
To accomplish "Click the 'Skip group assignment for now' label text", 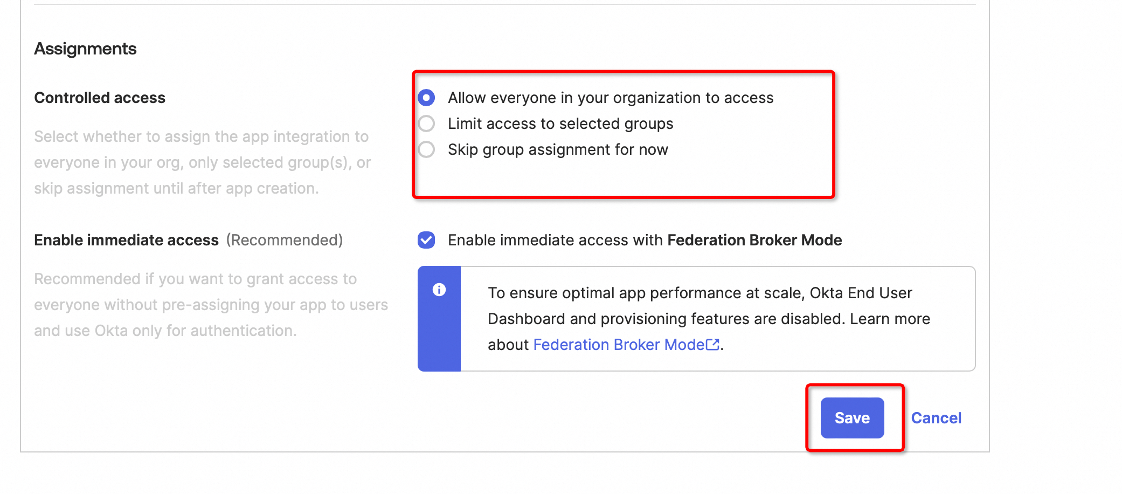I will 558,150.
